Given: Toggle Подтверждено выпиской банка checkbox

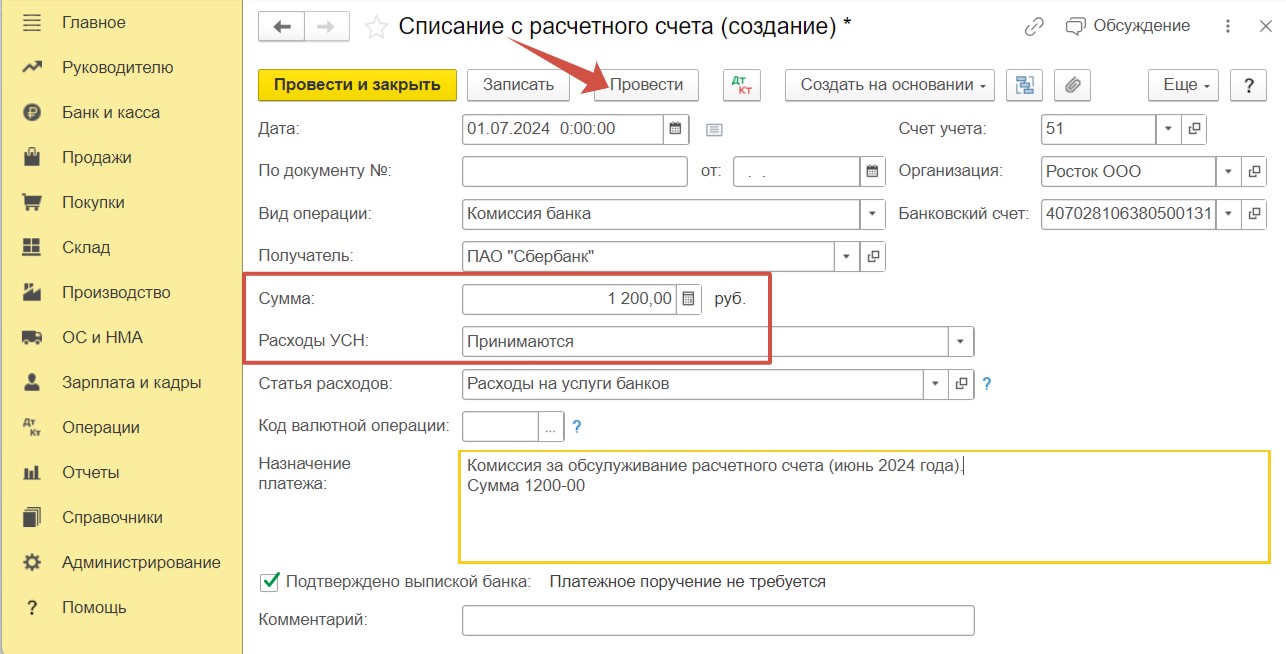Looking at the screenshot, I should coord(269,581).
